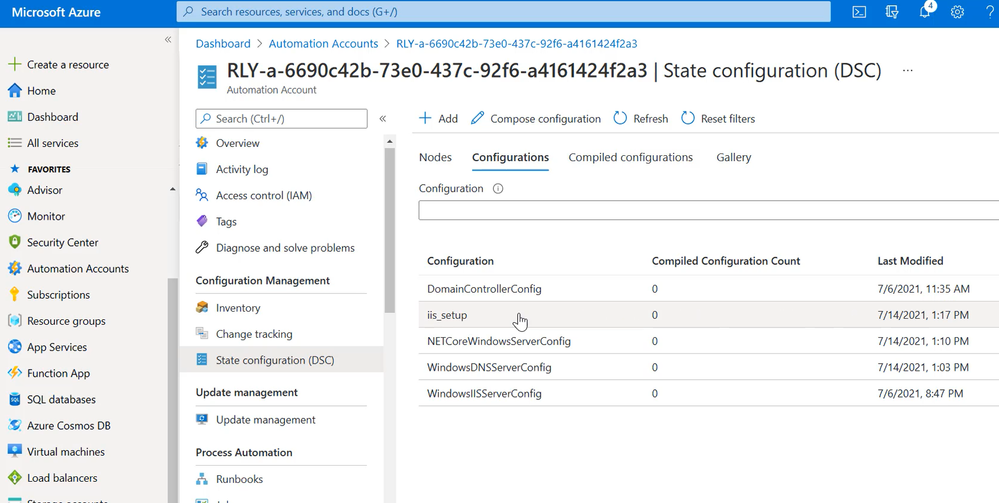Click the Dashboard breadcrumb link
This screenshot has height=503, width=999.
click(x=223, y=43)
